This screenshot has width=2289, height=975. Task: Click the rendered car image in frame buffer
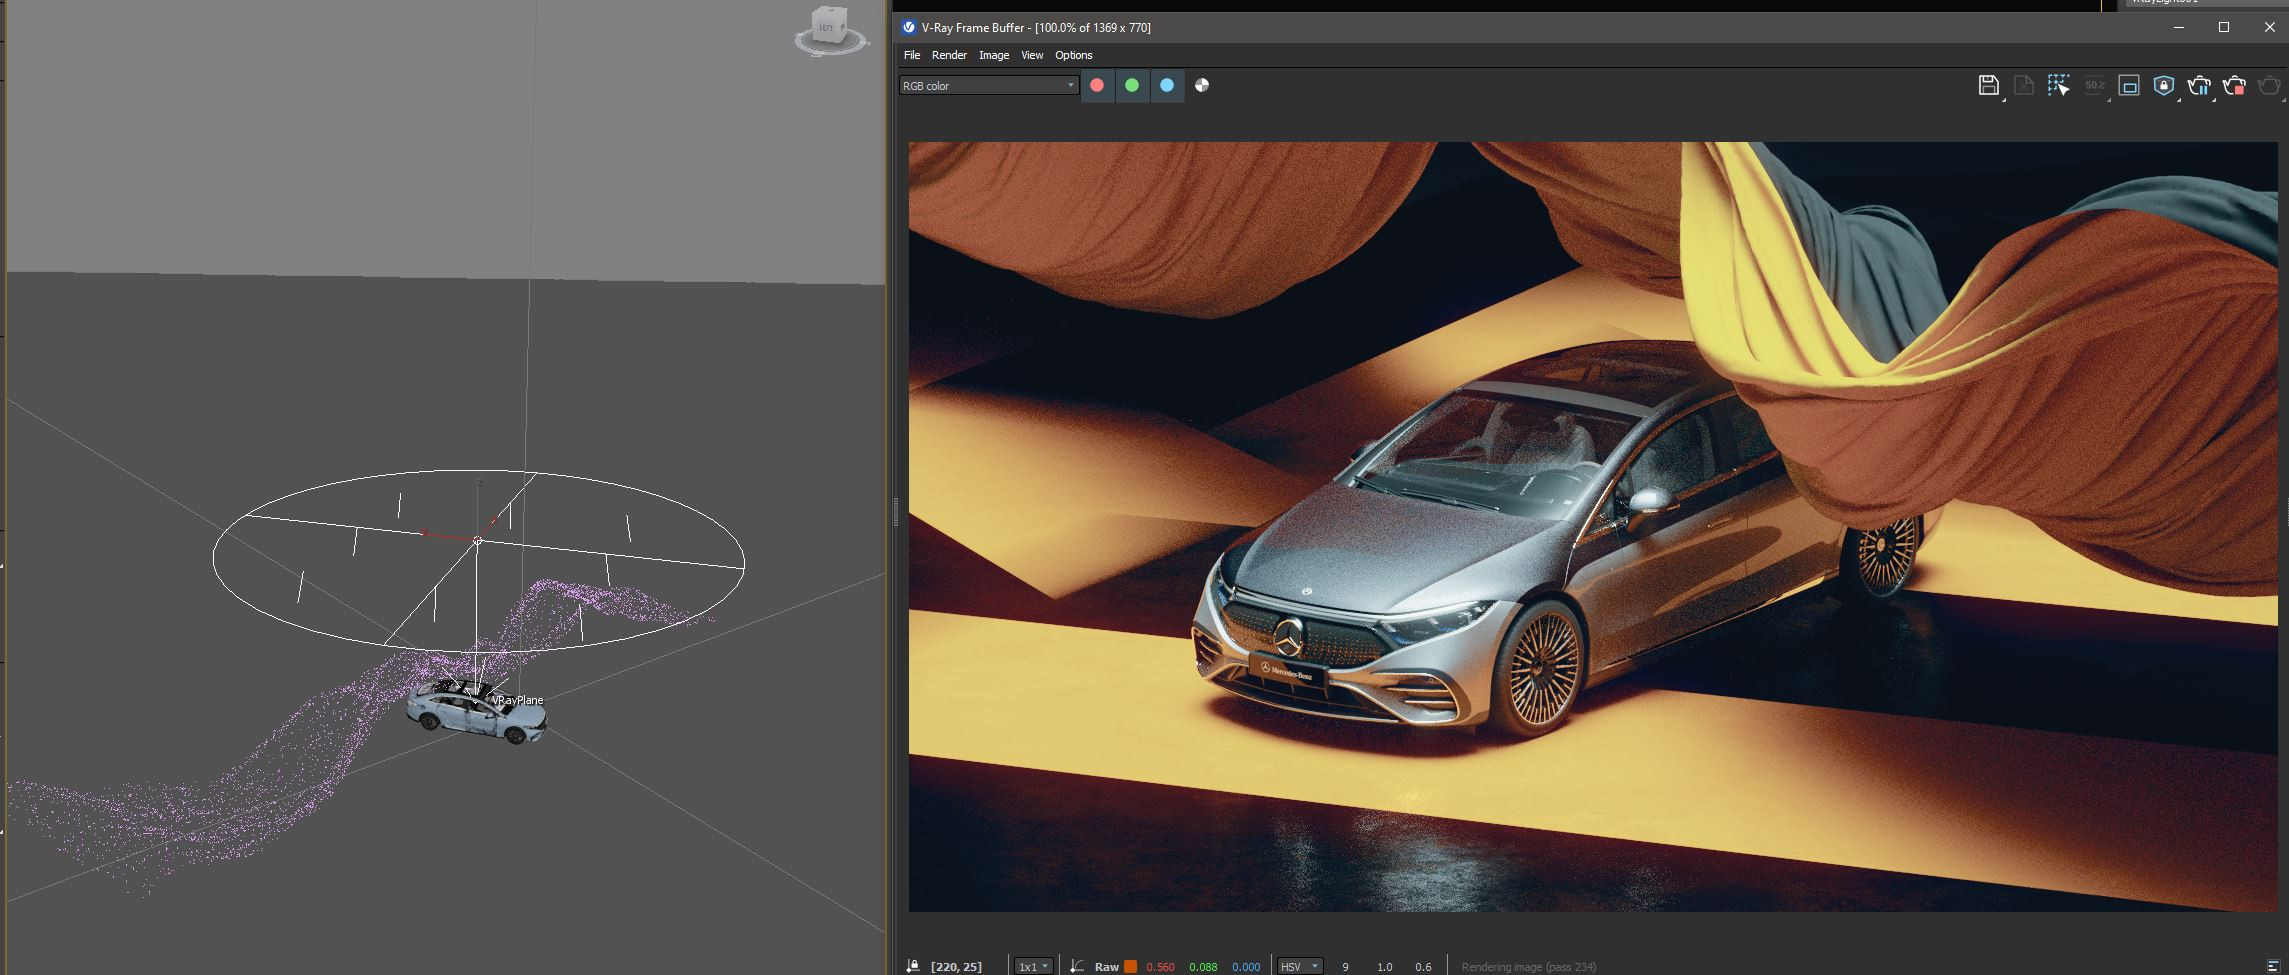(1592, 526)
